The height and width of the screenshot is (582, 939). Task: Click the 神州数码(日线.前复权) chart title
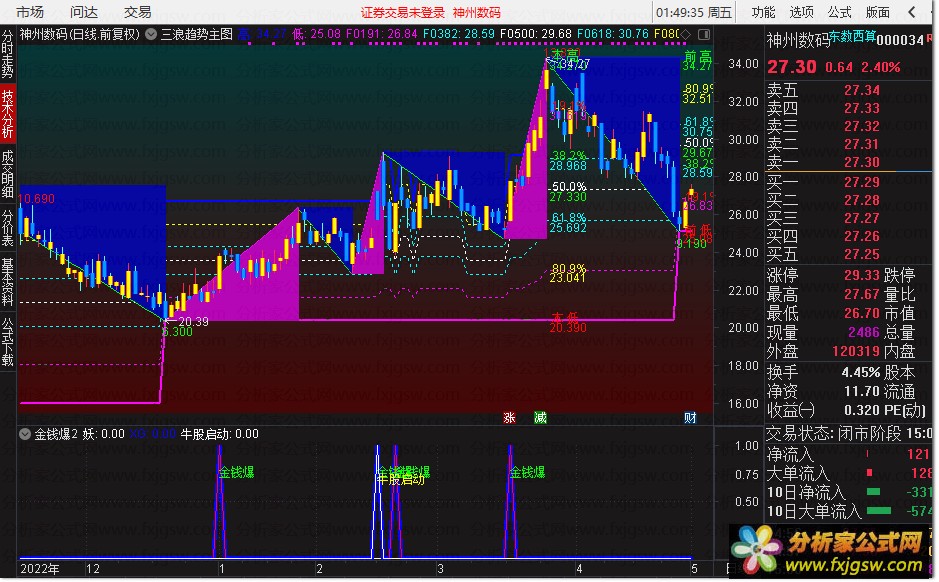80,35
